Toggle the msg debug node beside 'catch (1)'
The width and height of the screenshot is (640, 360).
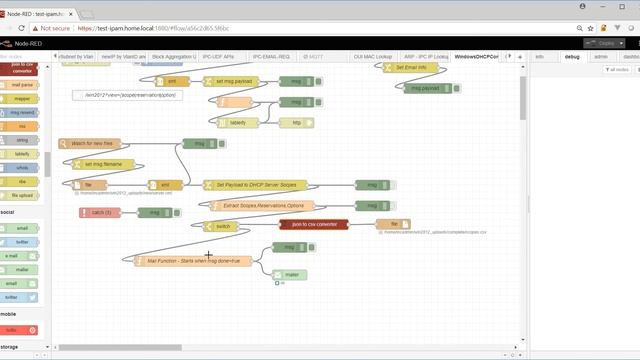point(177,213)
